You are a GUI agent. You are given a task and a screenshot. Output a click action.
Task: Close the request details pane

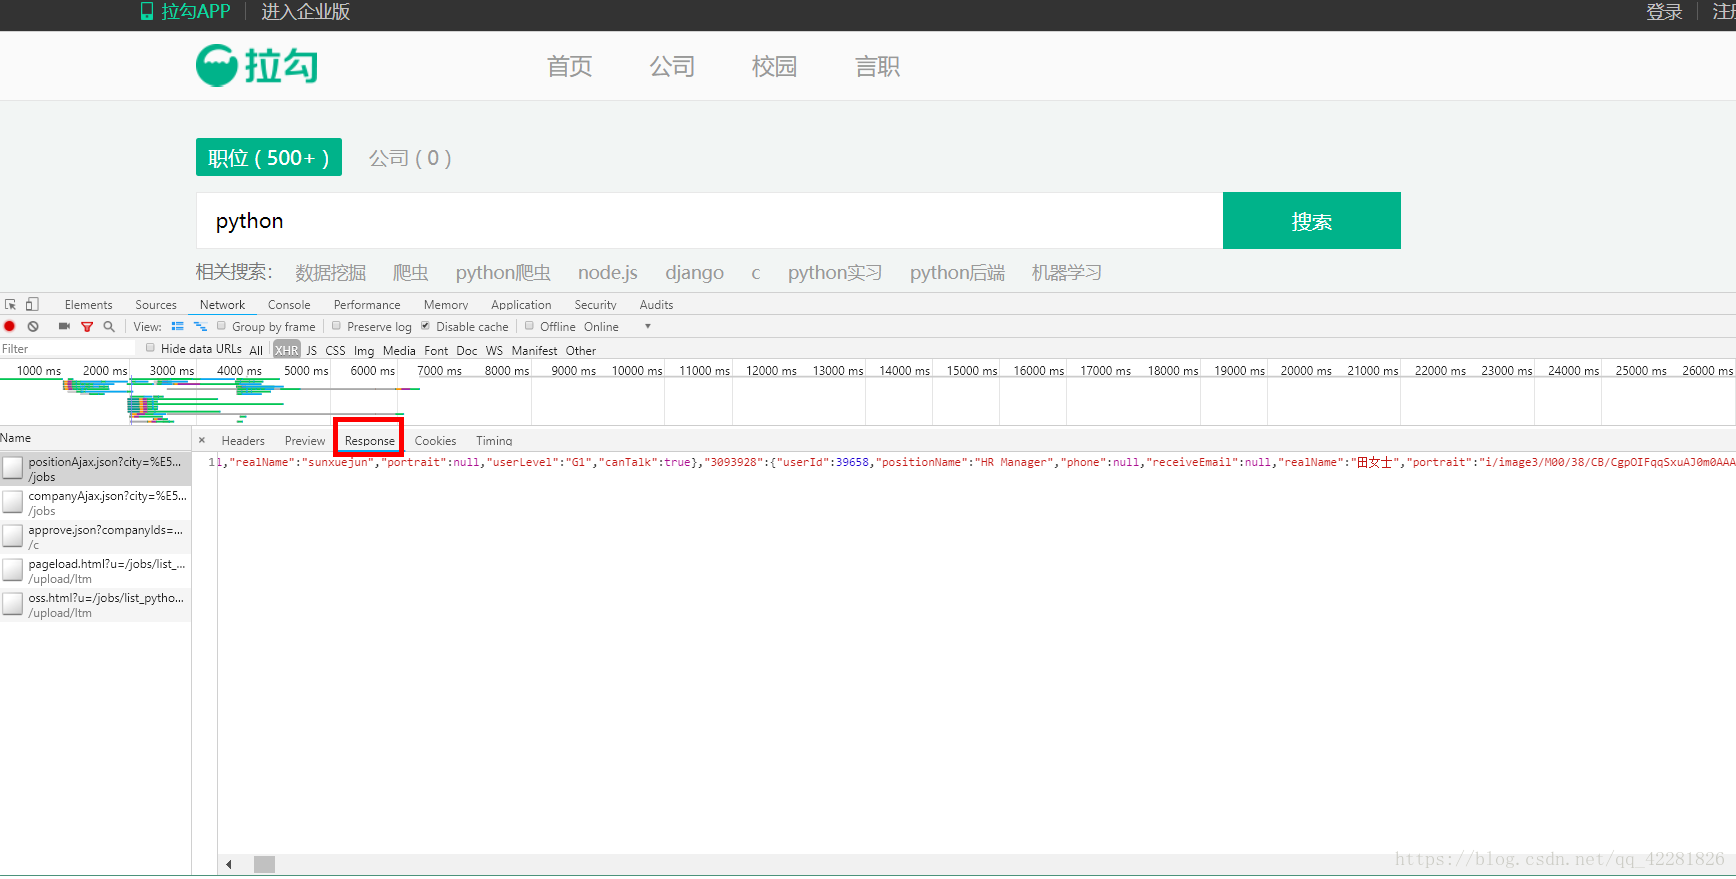coord(202,440)
